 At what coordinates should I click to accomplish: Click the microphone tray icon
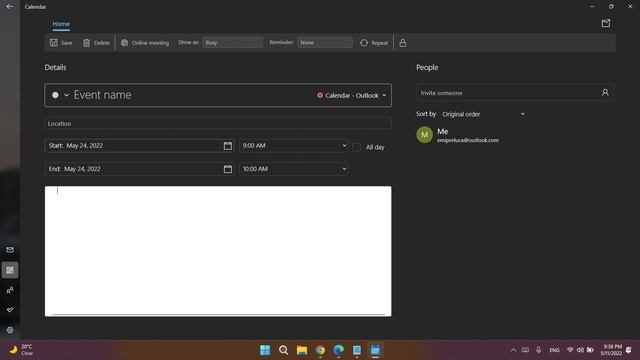(x=538, y=350)
